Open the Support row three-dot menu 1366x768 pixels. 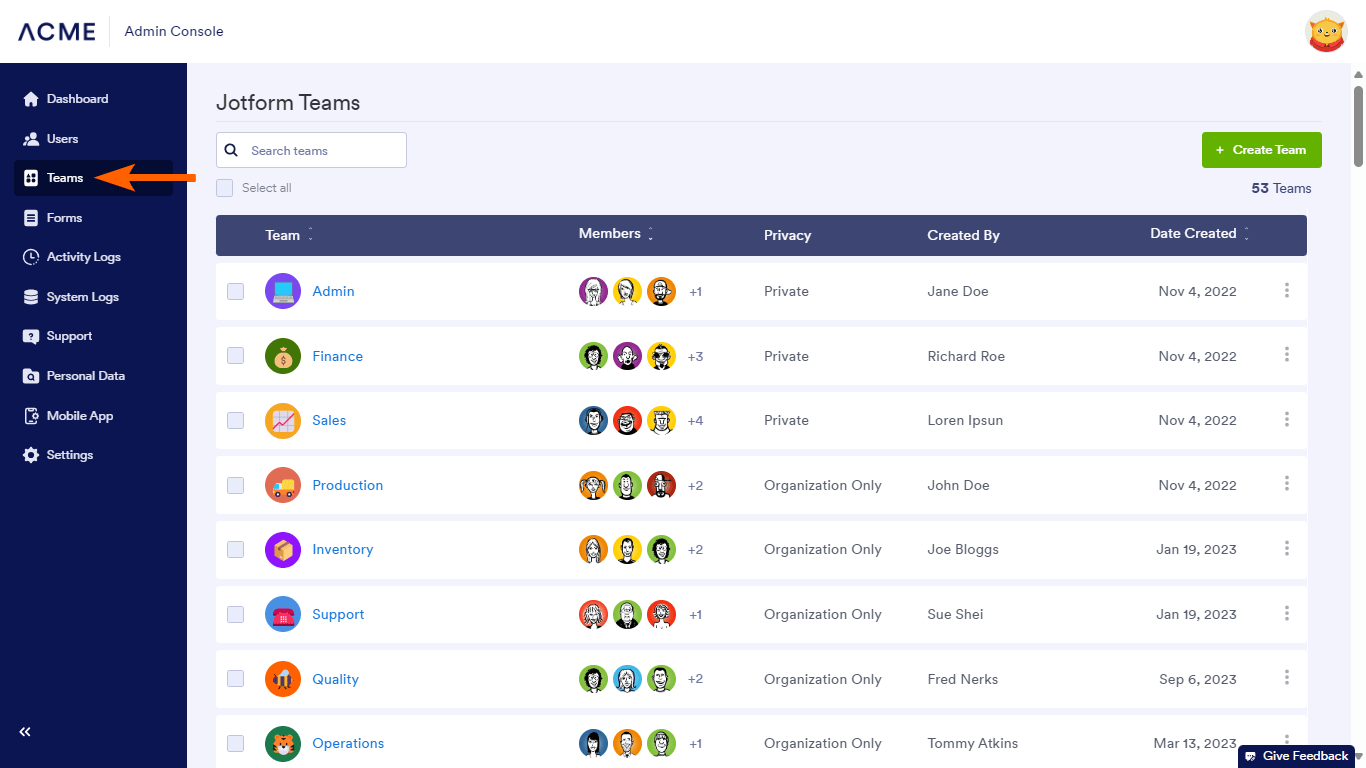pos(1287,613)
